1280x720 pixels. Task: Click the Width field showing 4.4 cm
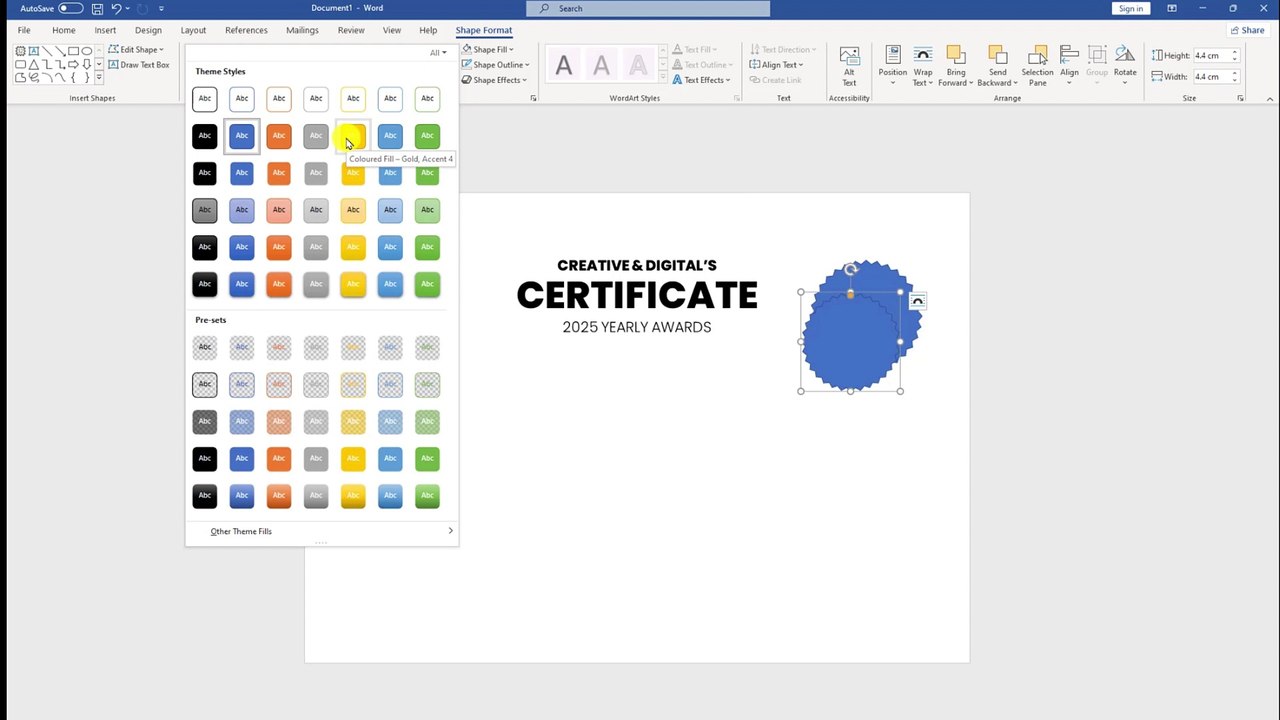[1211, 76]
